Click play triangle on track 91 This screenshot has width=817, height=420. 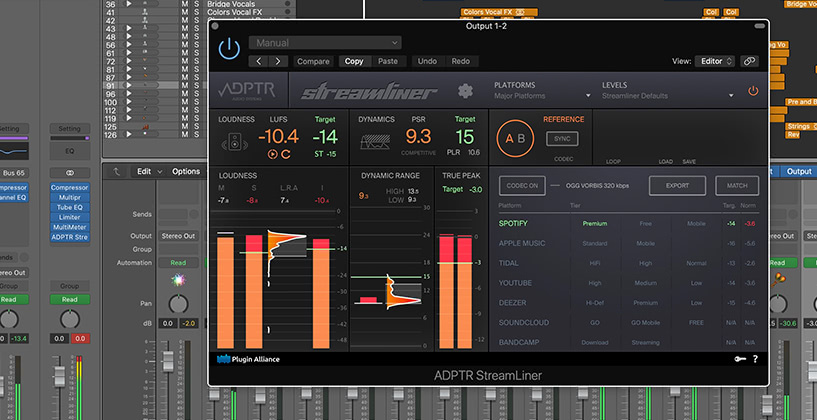(128, 85)
